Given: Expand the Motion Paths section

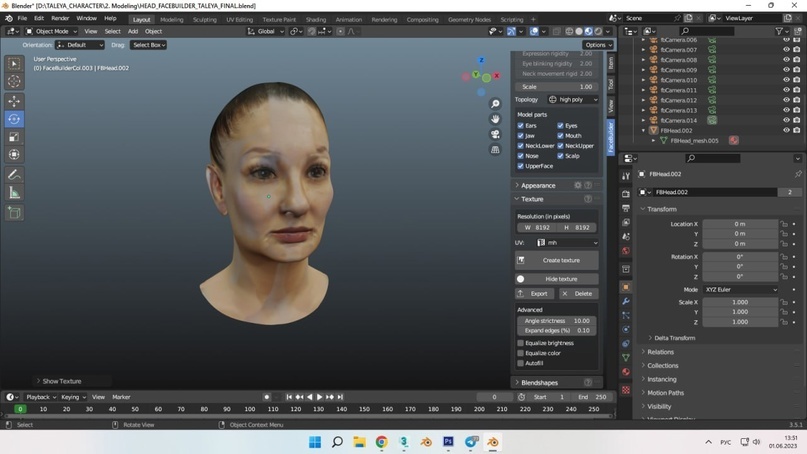Looking at the screenshot, I should click(665, 393).
